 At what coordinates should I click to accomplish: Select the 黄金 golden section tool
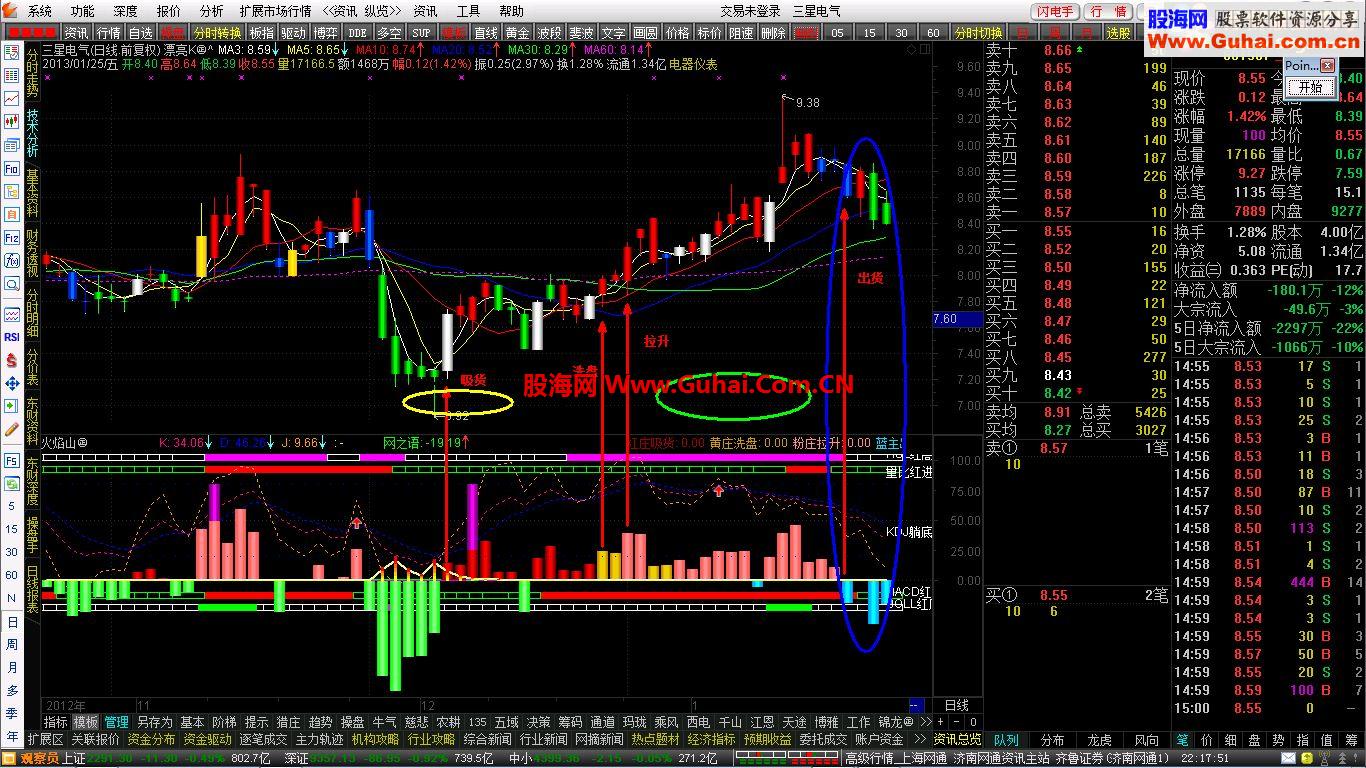(517, 32)
